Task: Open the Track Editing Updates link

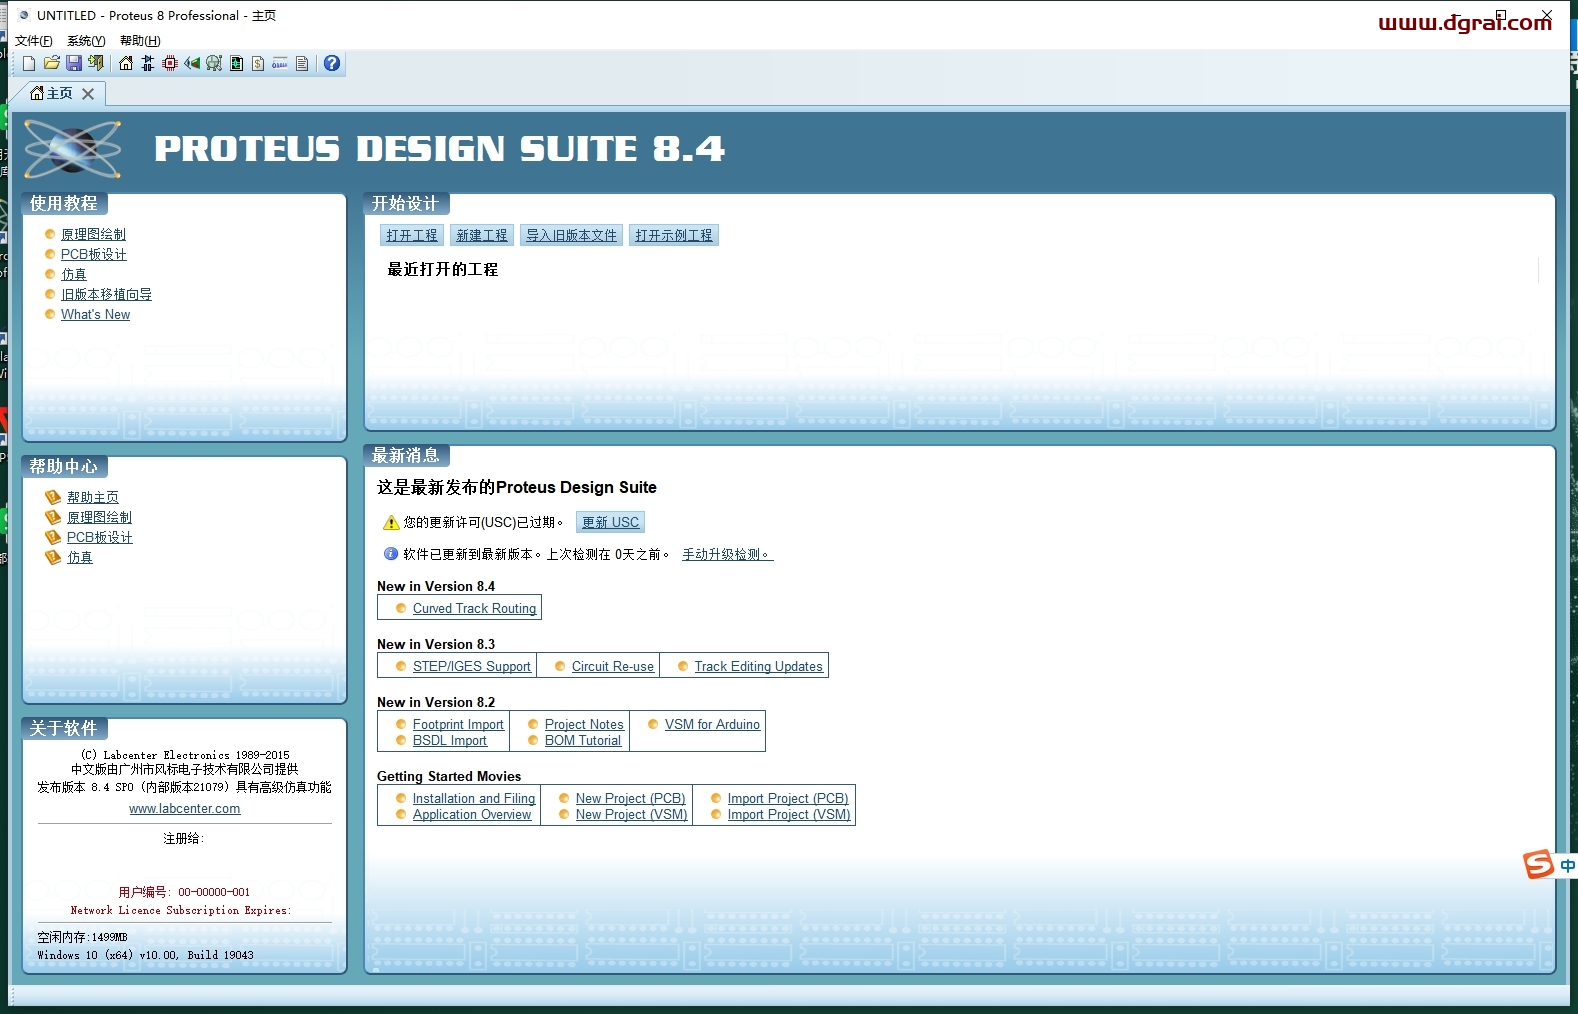Action: [x=759, y=666]
